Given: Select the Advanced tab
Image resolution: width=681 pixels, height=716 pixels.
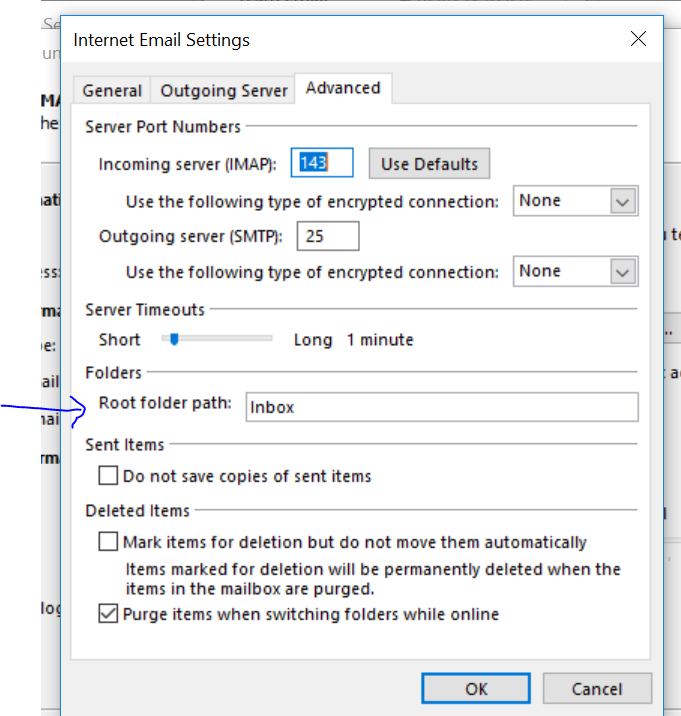Looking at the screenshot, I should (x=343, y=88).
